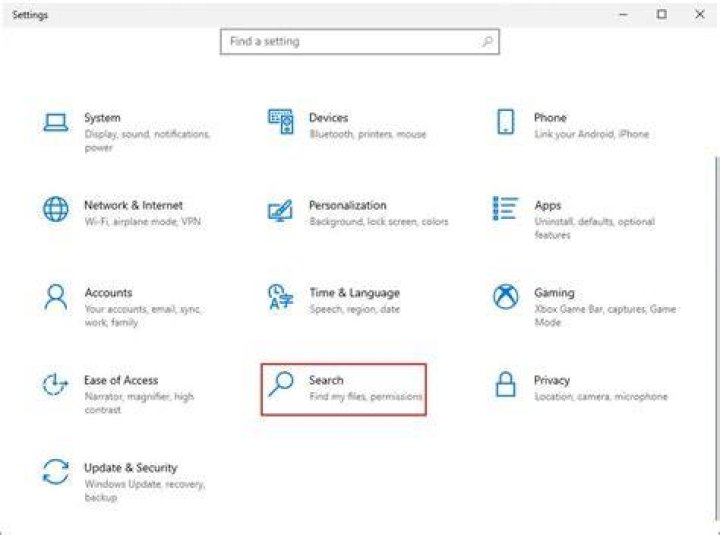Click the magnifier icon in Find a setting box
Image resolution: width=720 pixels, height=535 pixels.
pos(487,42)
